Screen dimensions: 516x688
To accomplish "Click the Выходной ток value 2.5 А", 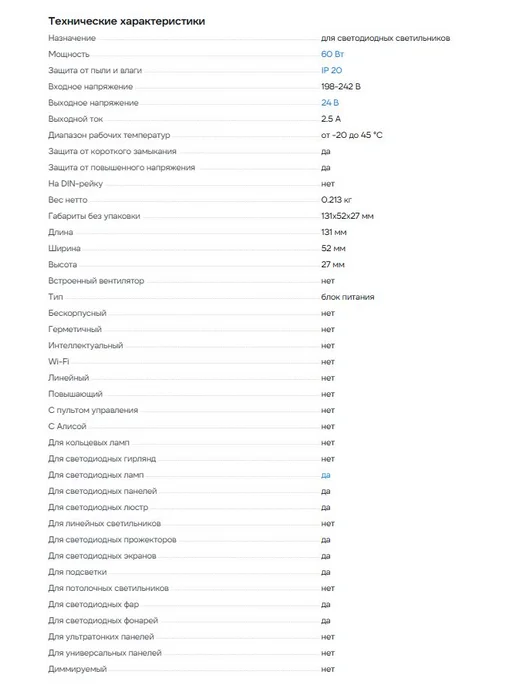I will point(331,119).
